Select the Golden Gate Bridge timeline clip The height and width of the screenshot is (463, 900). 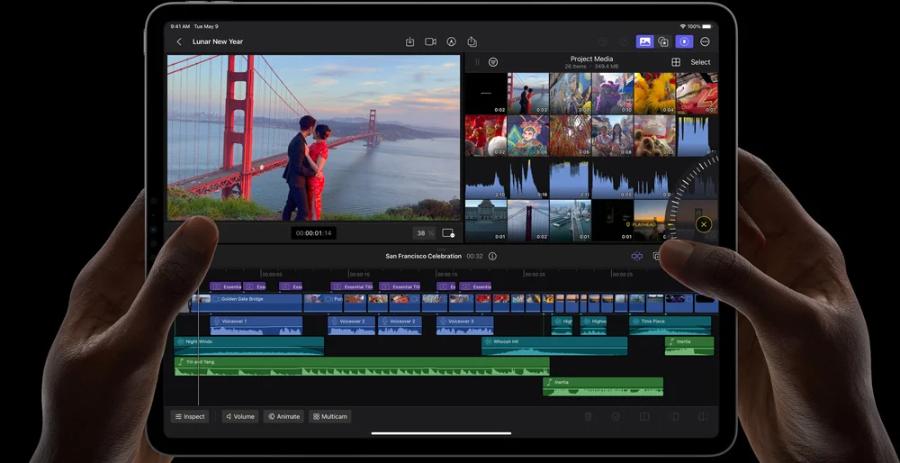[x=247, y=303]
